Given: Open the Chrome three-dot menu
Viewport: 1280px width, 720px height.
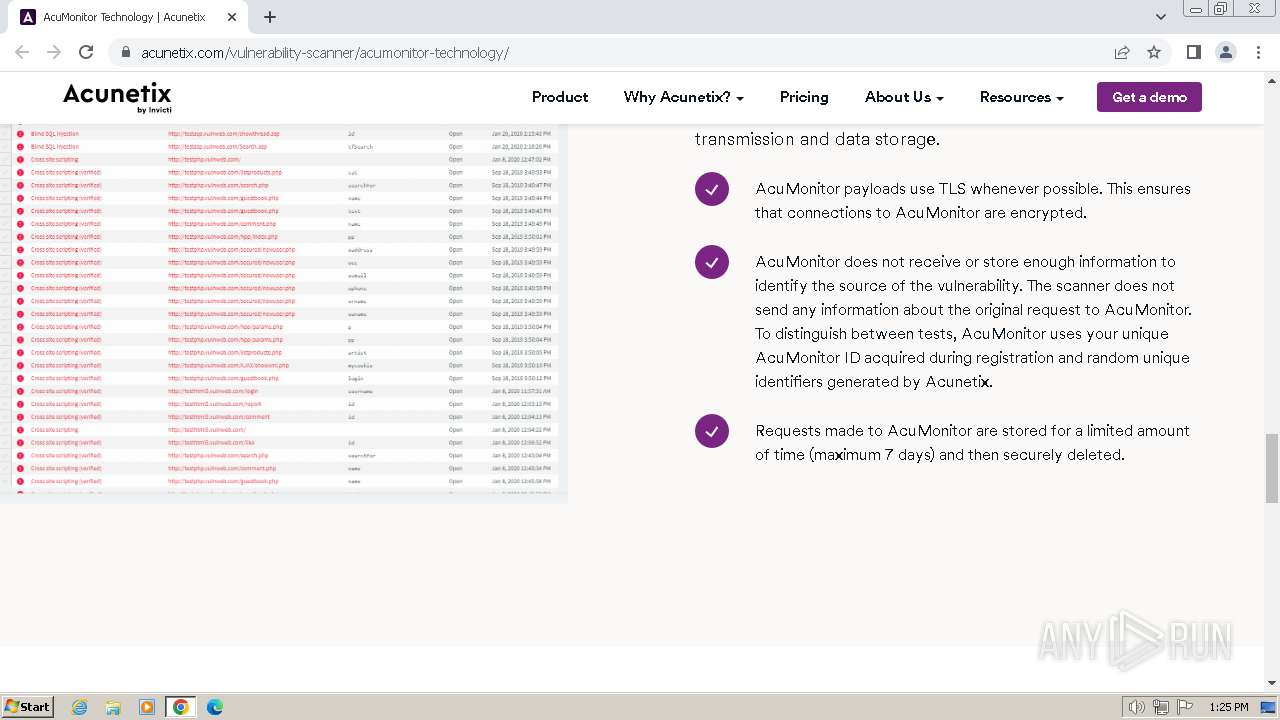Looking at the screenshot, I should (1257, 52).
